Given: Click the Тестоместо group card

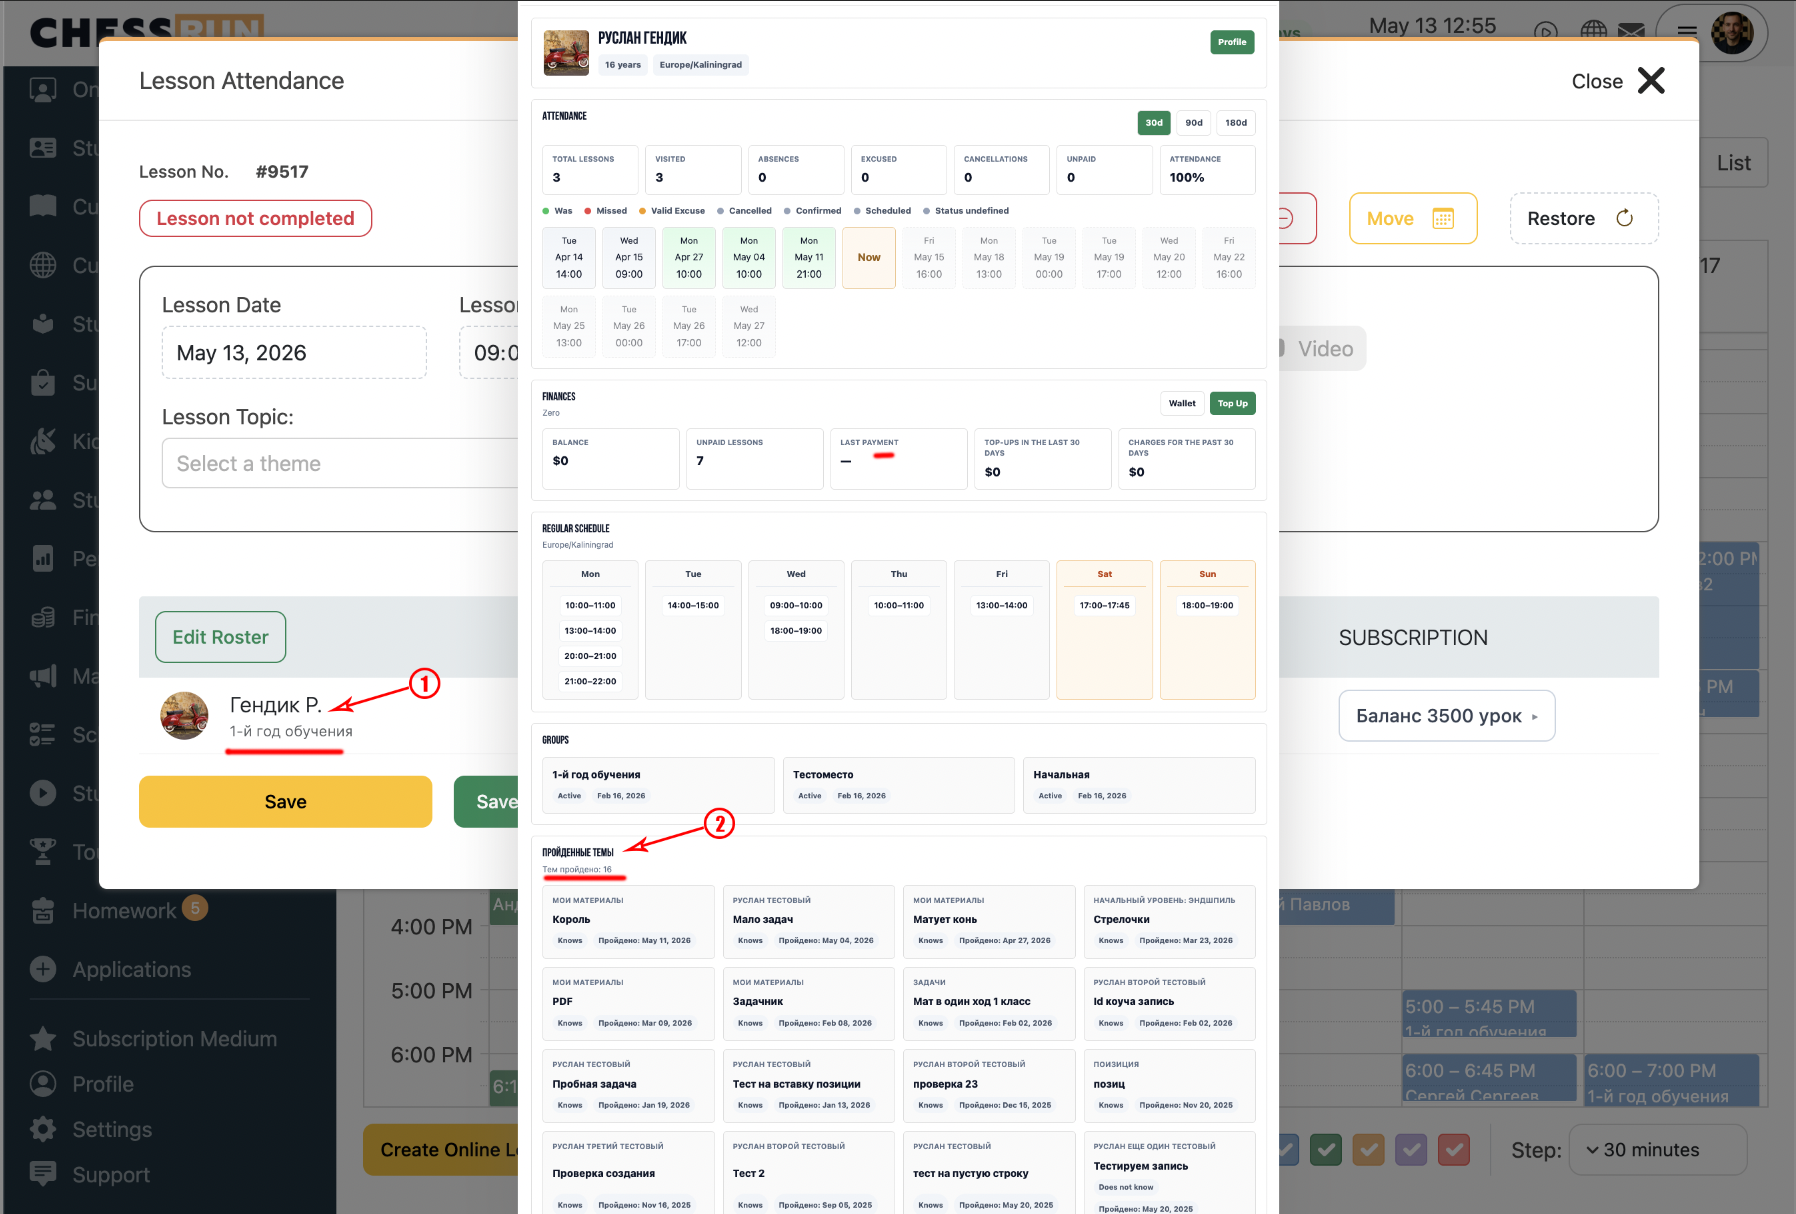Looking at the screenshot, I should coord(898,785).
